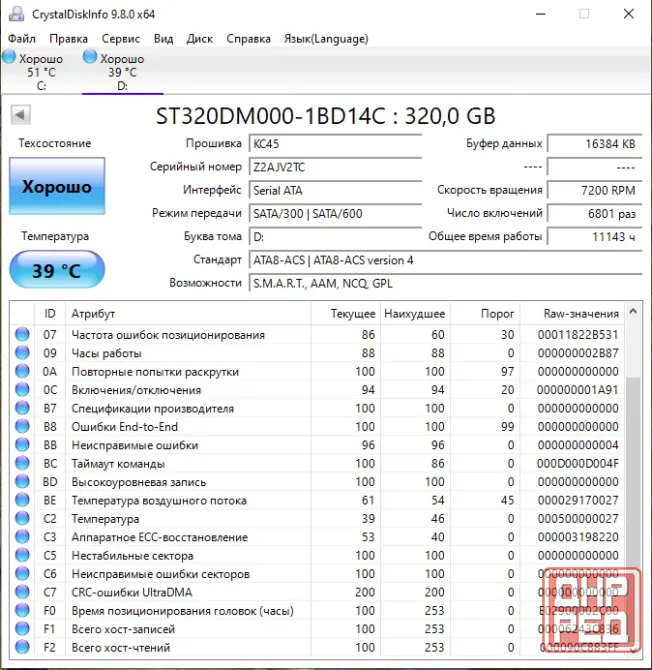The width and height of the screenshot is (652, 670).
Task: Click the Прошивка field KC45
Action: click(x=335, y=144)
